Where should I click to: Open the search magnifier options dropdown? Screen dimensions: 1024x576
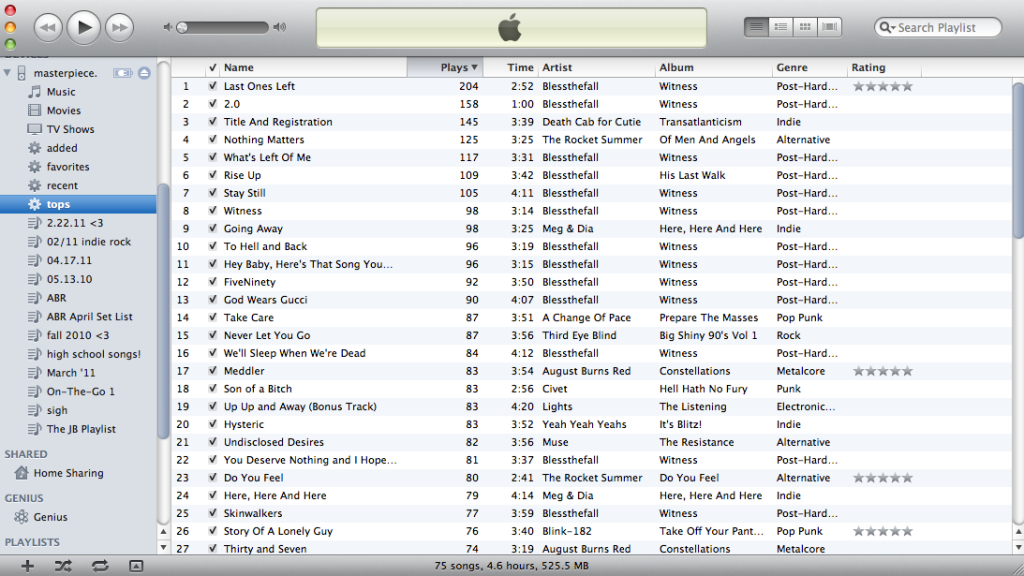887,27
